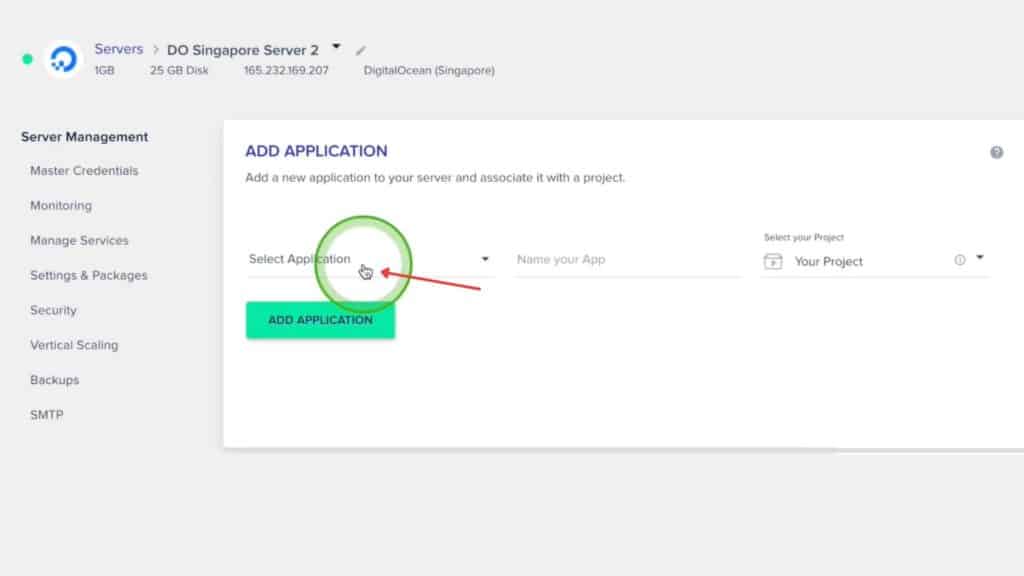
Task: Open the Monitoring section
Action: click(x=60, y=205)
